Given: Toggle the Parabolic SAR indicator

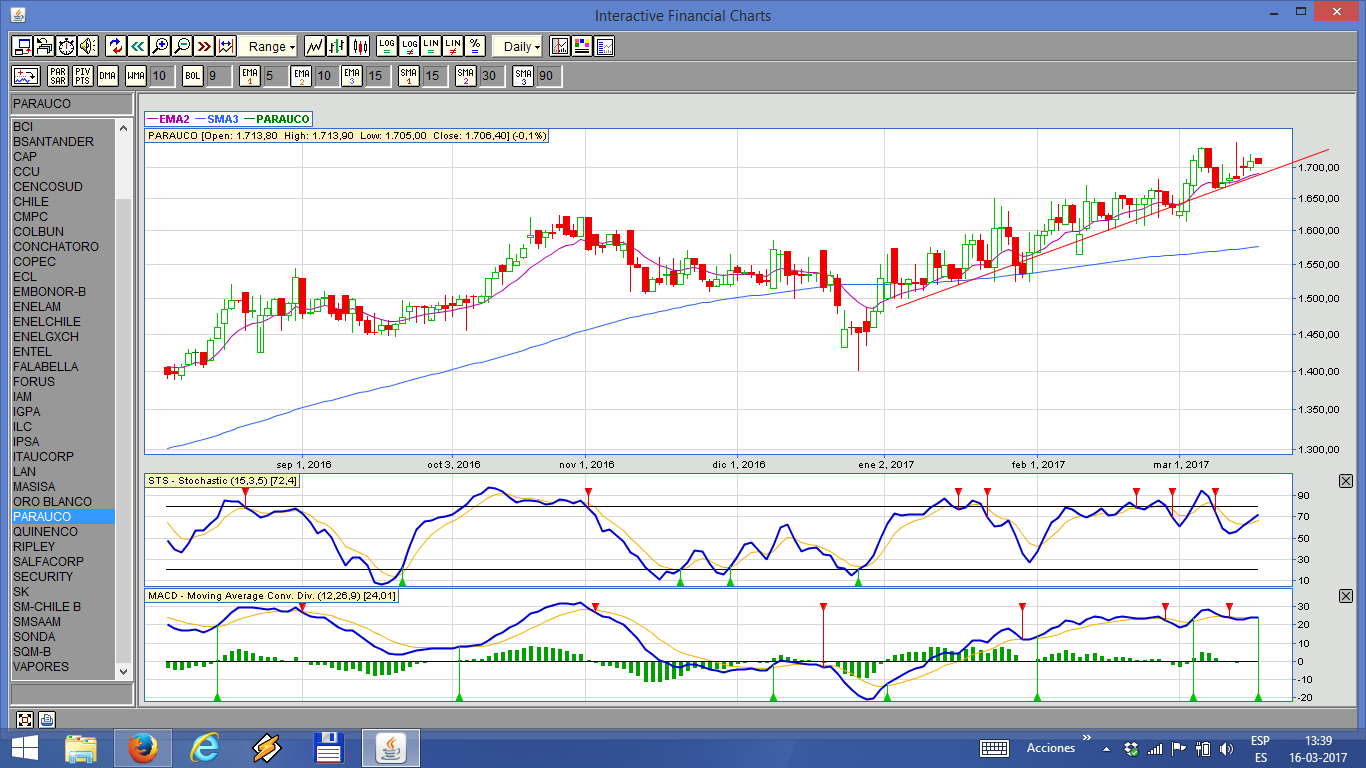Looking at the screenshot, I should coord(58,76).
